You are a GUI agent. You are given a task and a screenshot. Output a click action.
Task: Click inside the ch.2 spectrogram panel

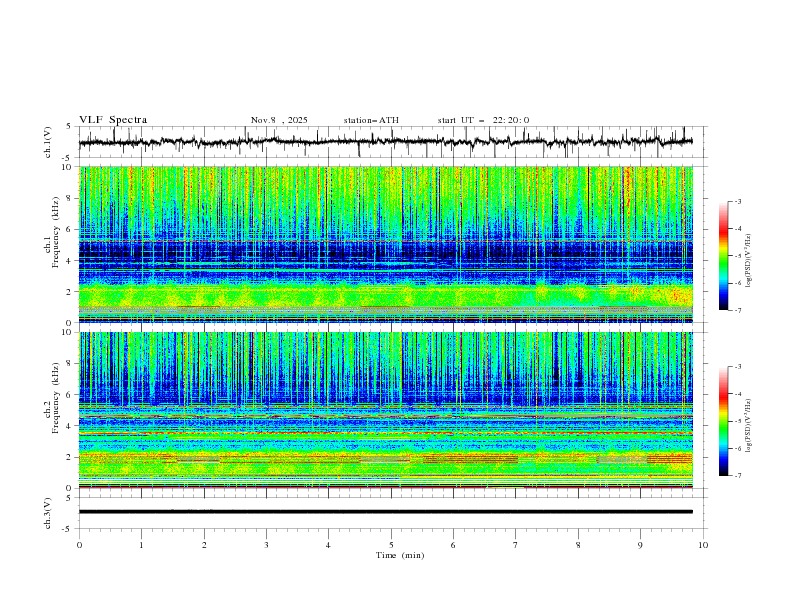(386, 410)
